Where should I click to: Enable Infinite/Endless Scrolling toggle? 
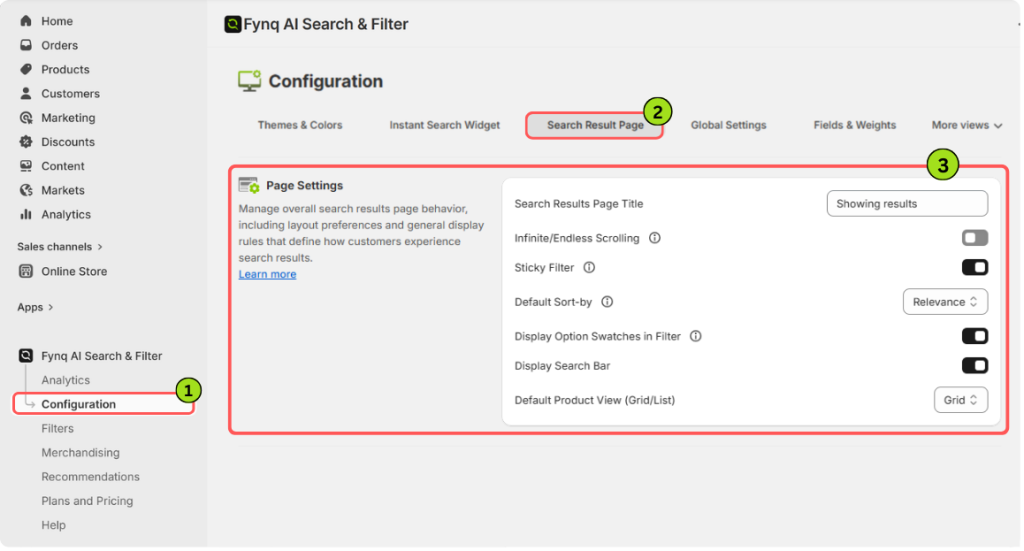[x=974, y=238]
